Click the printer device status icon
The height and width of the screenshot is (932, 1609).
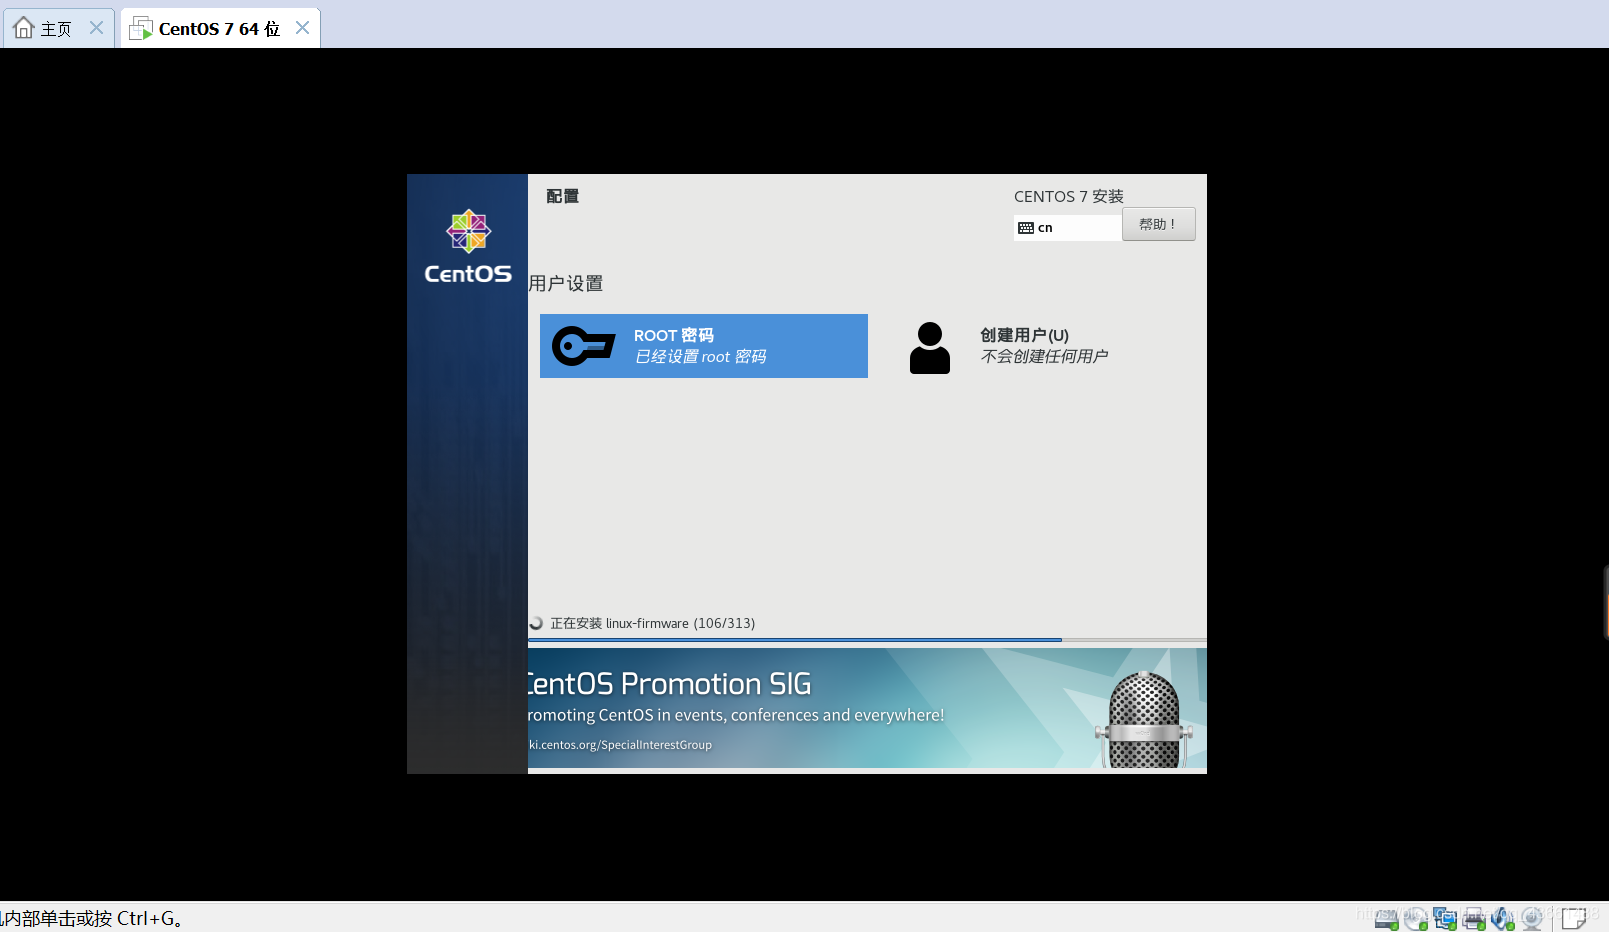coord(1474,919)
